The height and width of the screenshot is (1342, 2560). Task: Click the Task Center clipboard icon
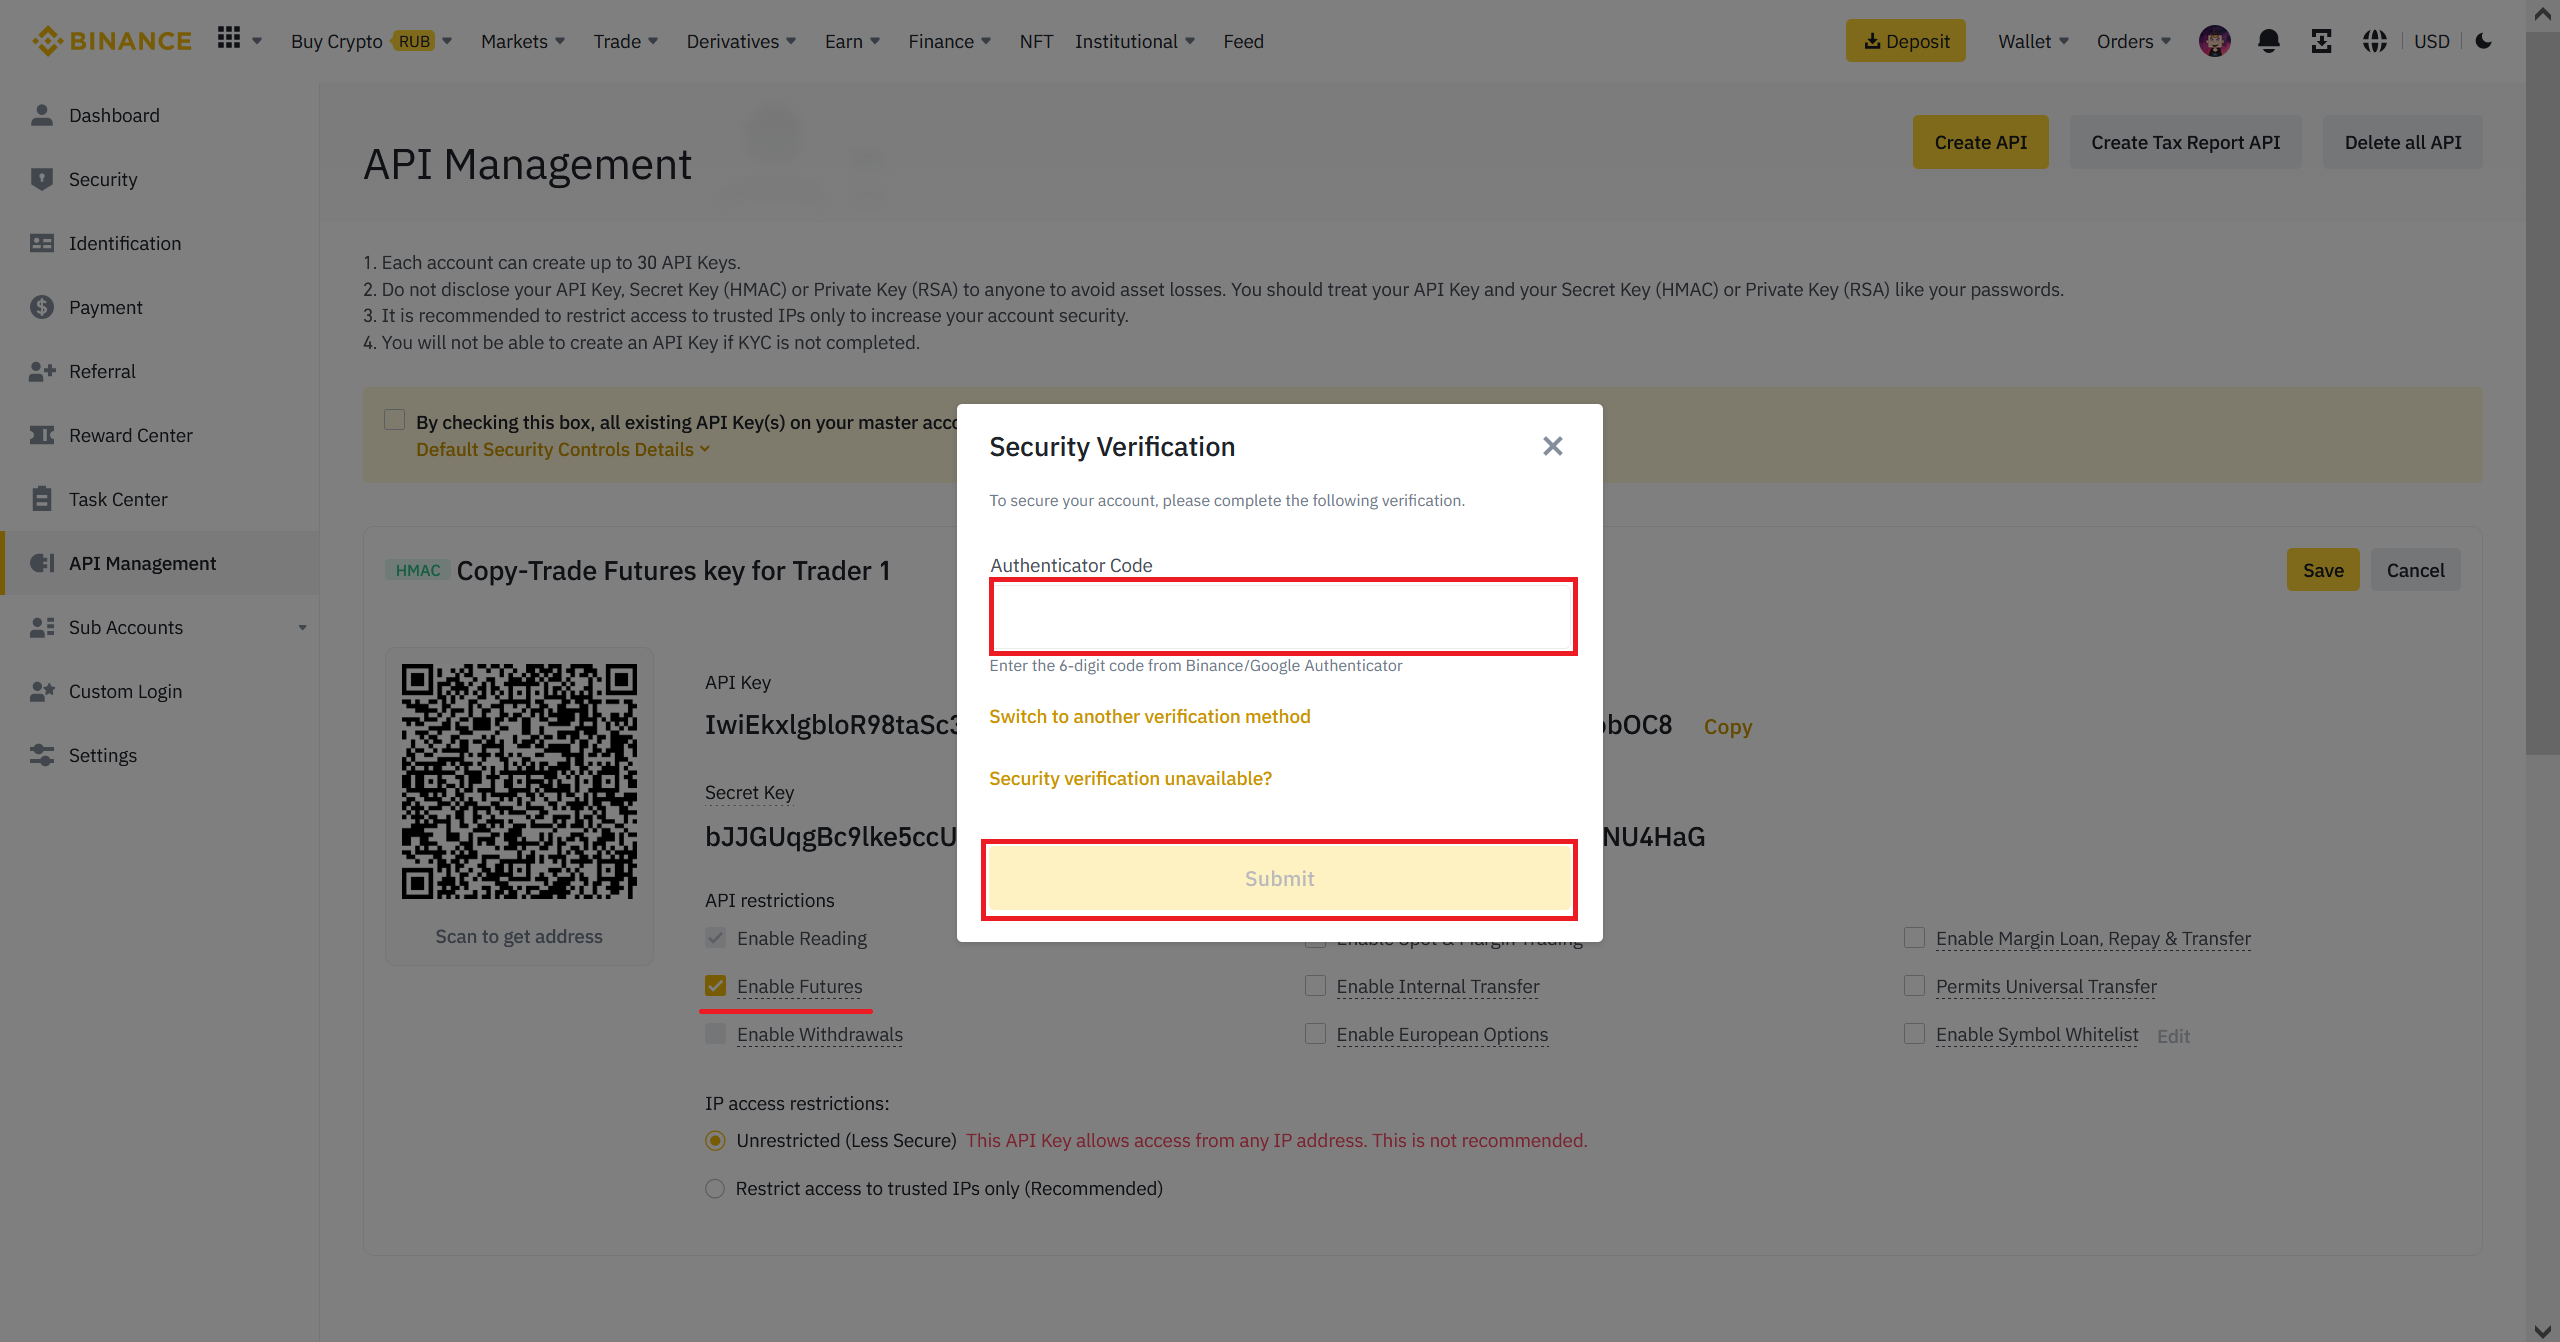(42, 499)
